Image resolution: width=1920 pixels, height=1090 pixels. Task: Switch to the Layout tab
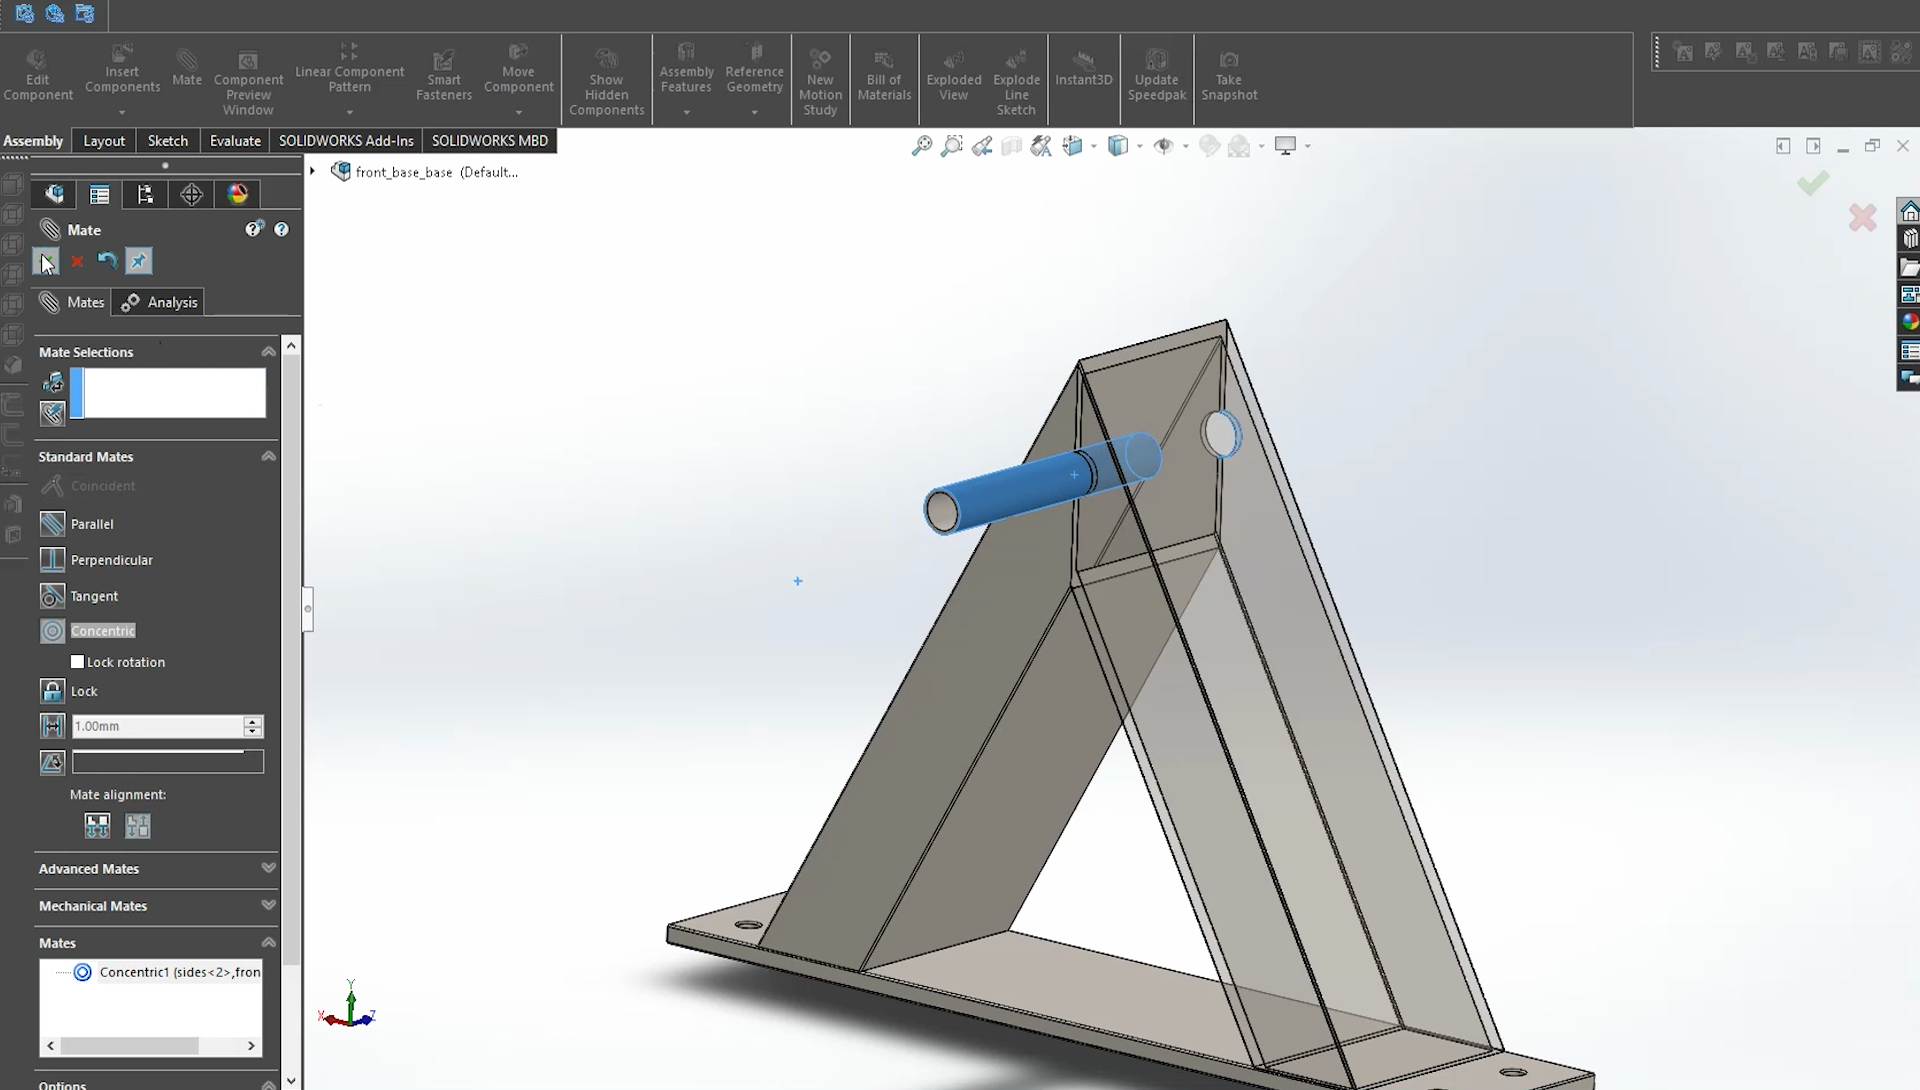(104, 141)
